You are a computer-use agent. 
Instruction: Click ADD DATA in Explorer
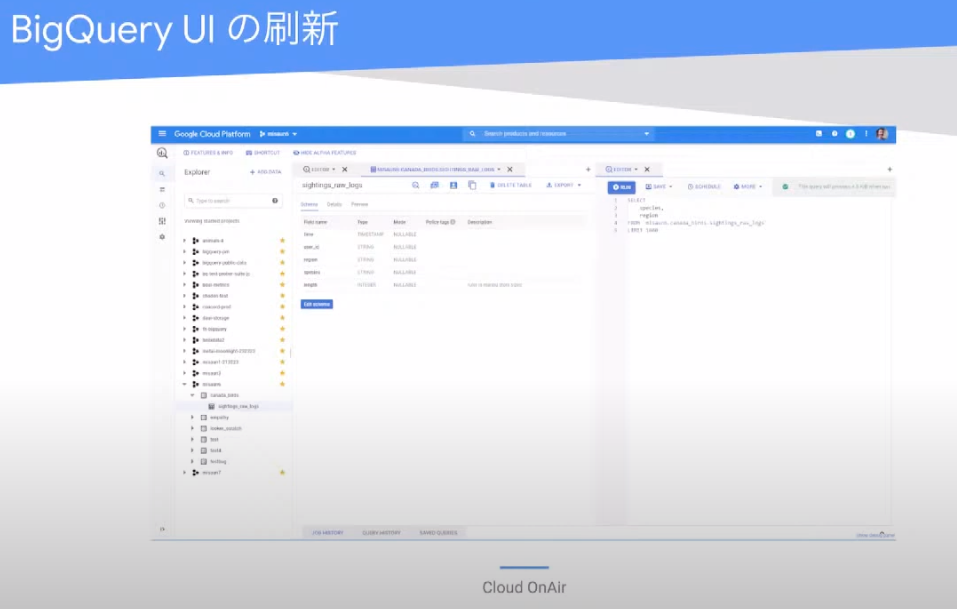click(265, 172)
